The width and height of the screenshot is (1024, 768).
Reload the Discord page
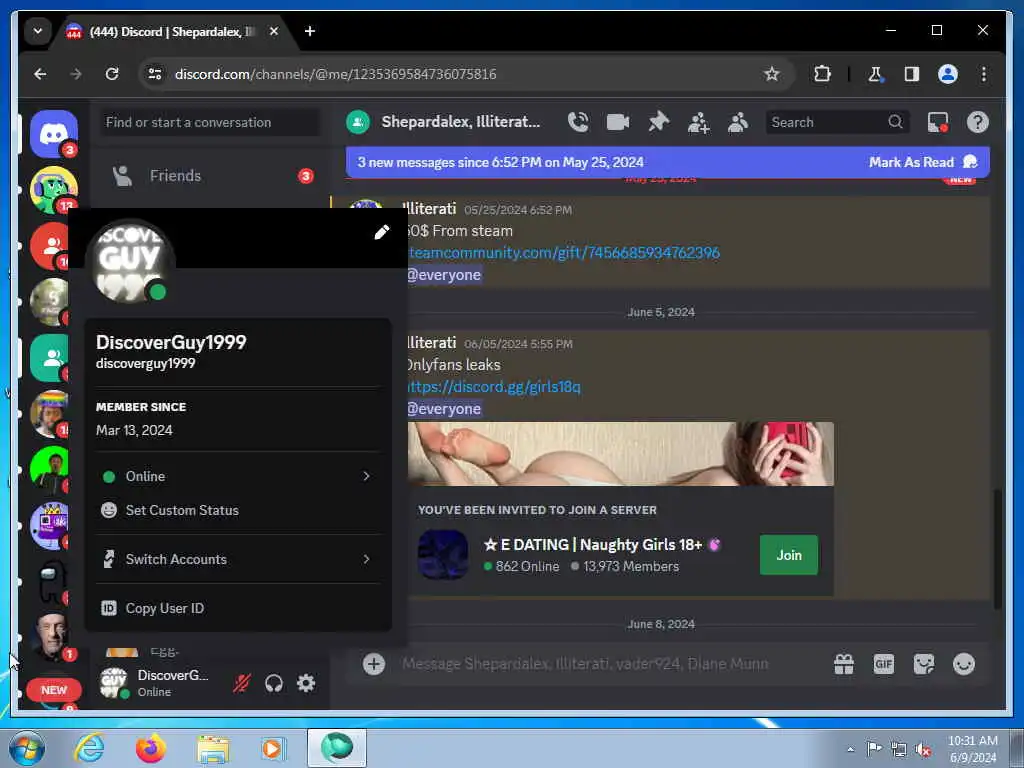tap(112, 74)
